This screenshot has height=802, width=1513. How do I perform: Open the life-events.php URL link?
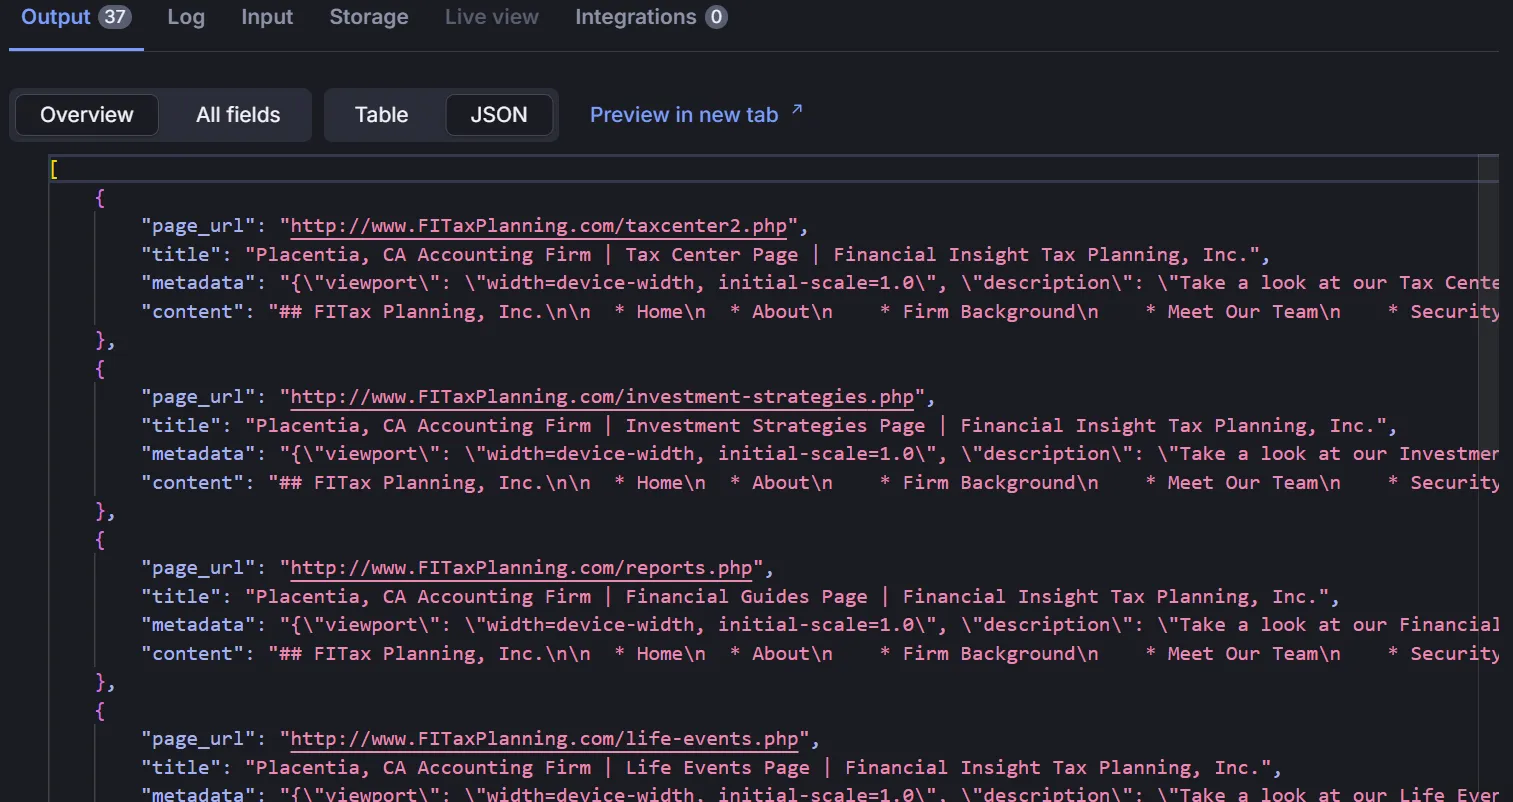544,739
